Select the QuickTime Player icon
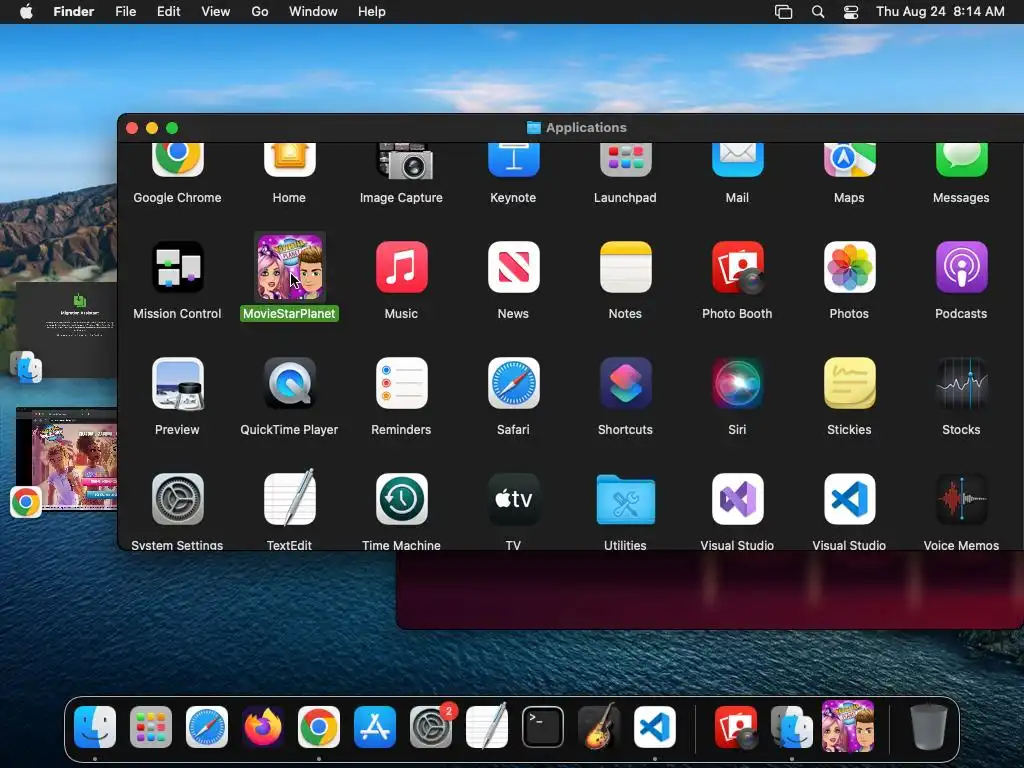 pos(289,383)
